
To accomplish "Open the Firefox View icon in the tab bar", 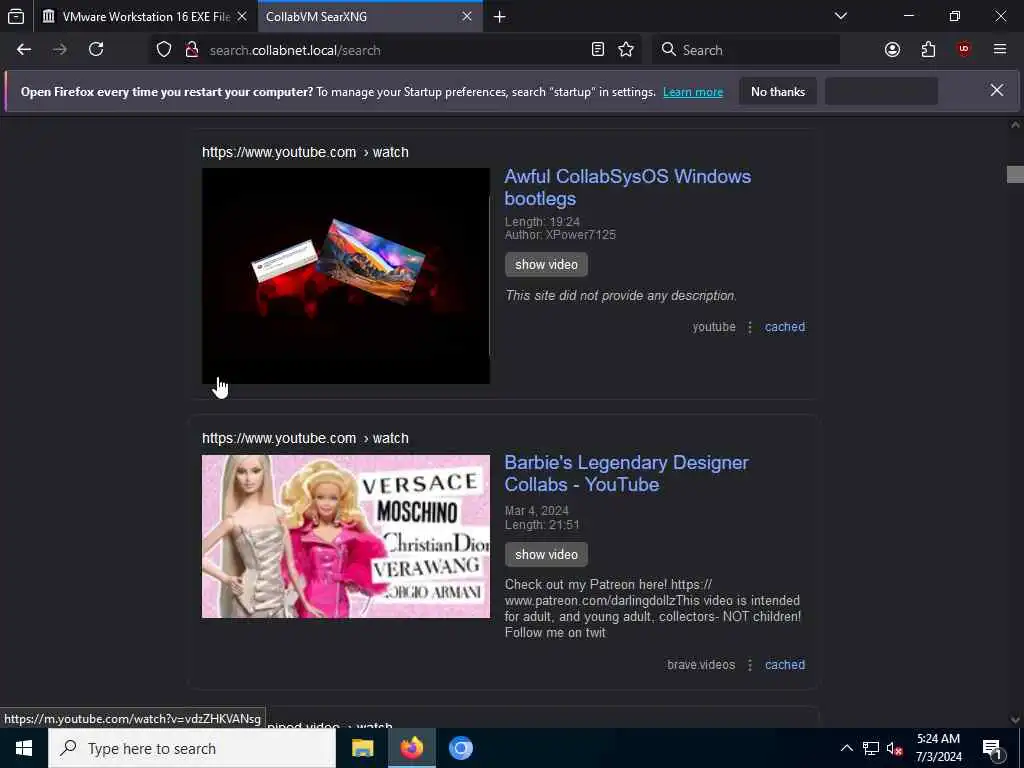I will [16, 16].
